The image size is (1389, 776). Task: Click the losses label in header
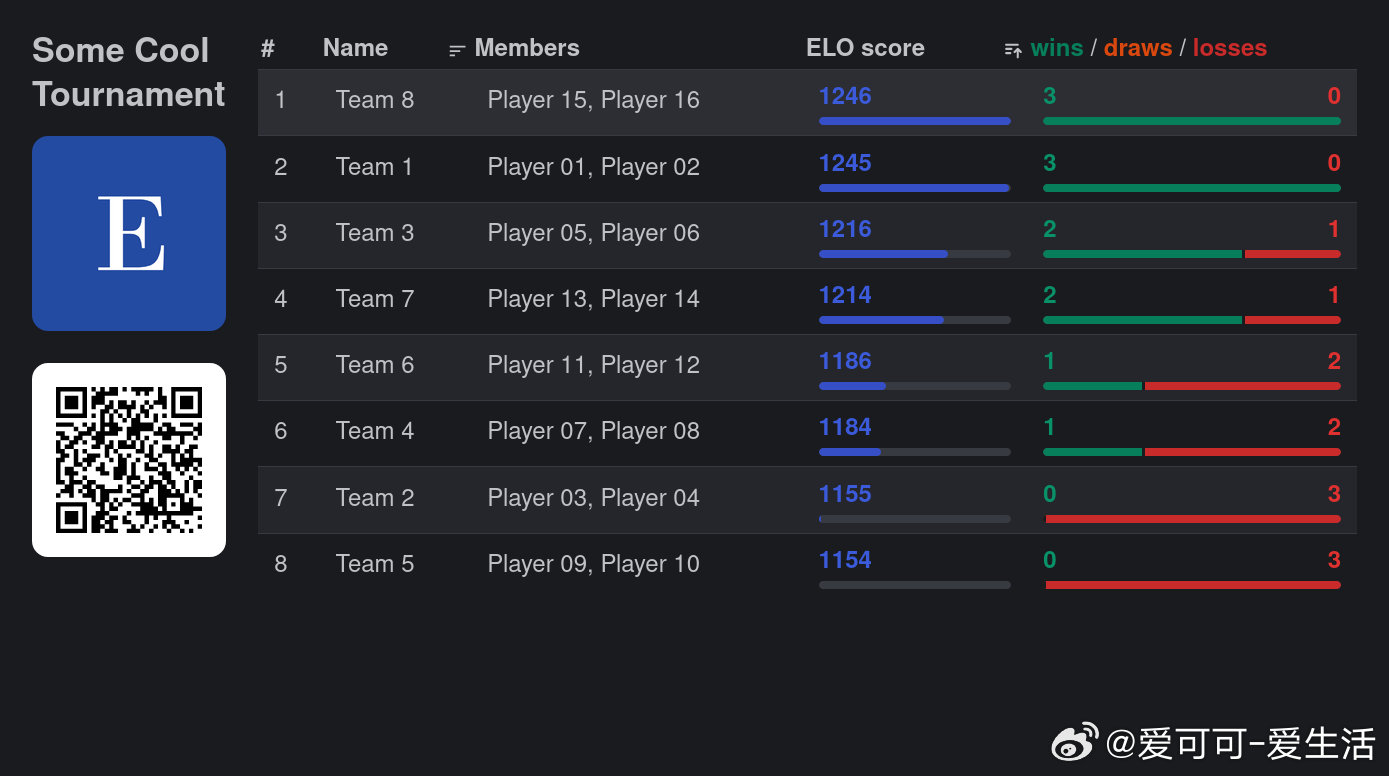(x=1230, y=48)
